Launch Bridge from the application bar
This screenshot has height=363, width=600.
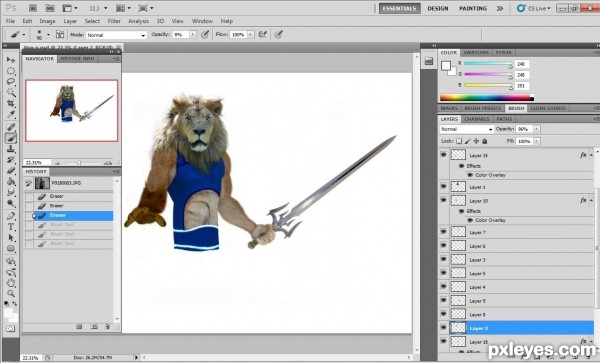[33, 8]
